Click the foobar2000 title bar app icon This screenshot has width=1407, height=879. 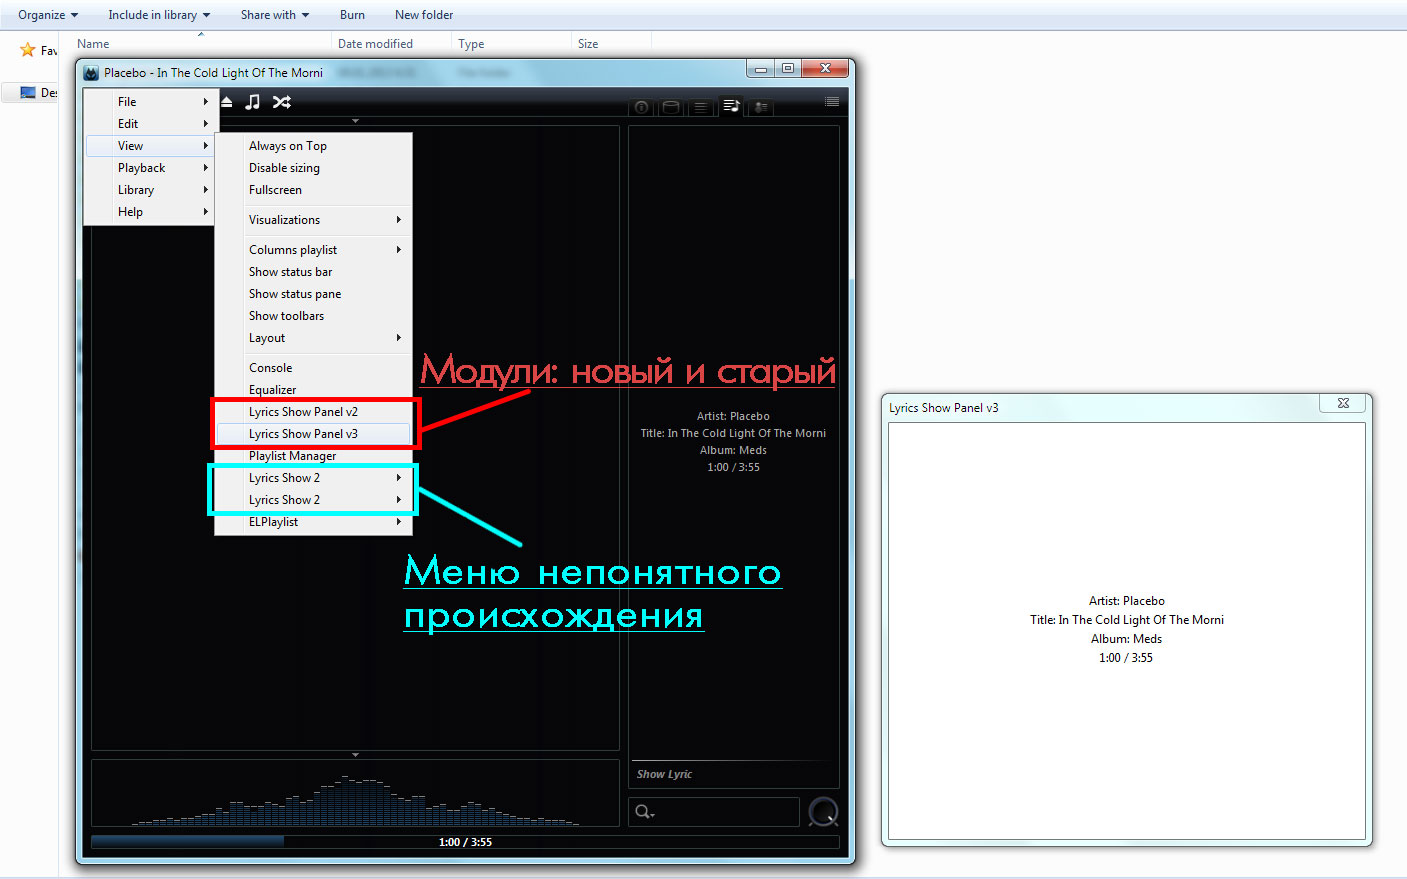[91, 73]
